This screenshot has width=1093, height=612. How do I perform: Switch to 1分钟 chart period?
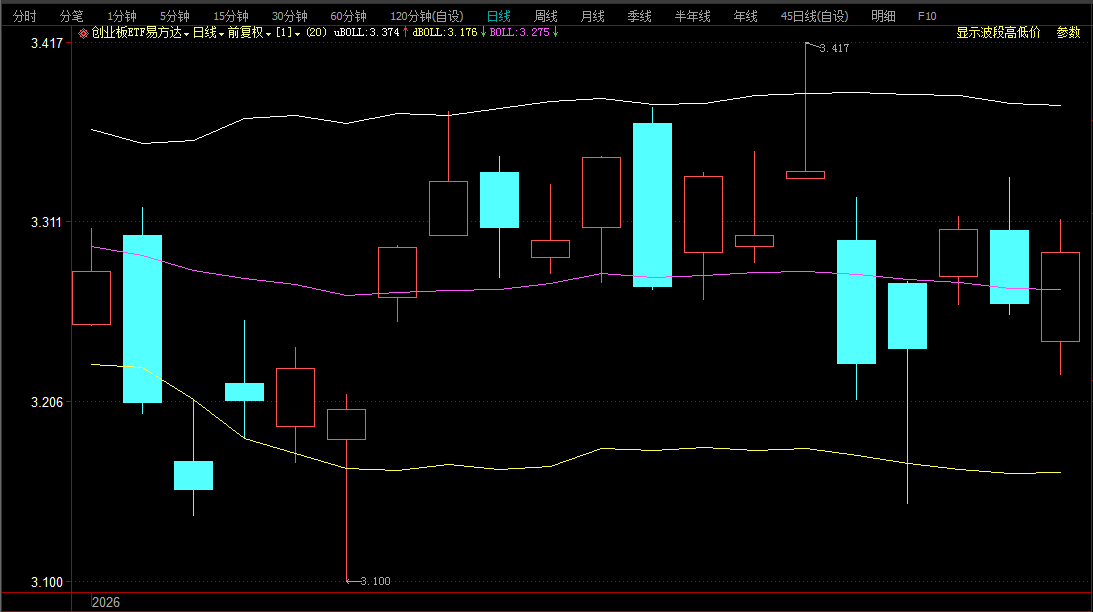121,16
